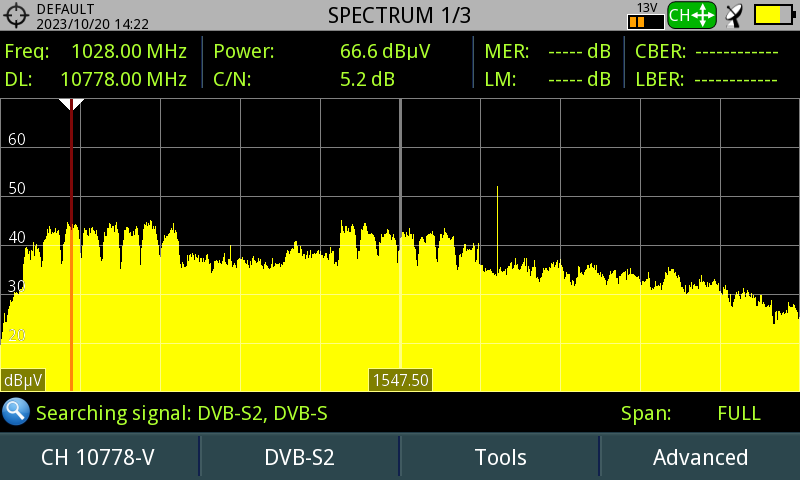800x480 pixels.
Task: Tap the dBµV units label
Action: (x=23, y=381)
